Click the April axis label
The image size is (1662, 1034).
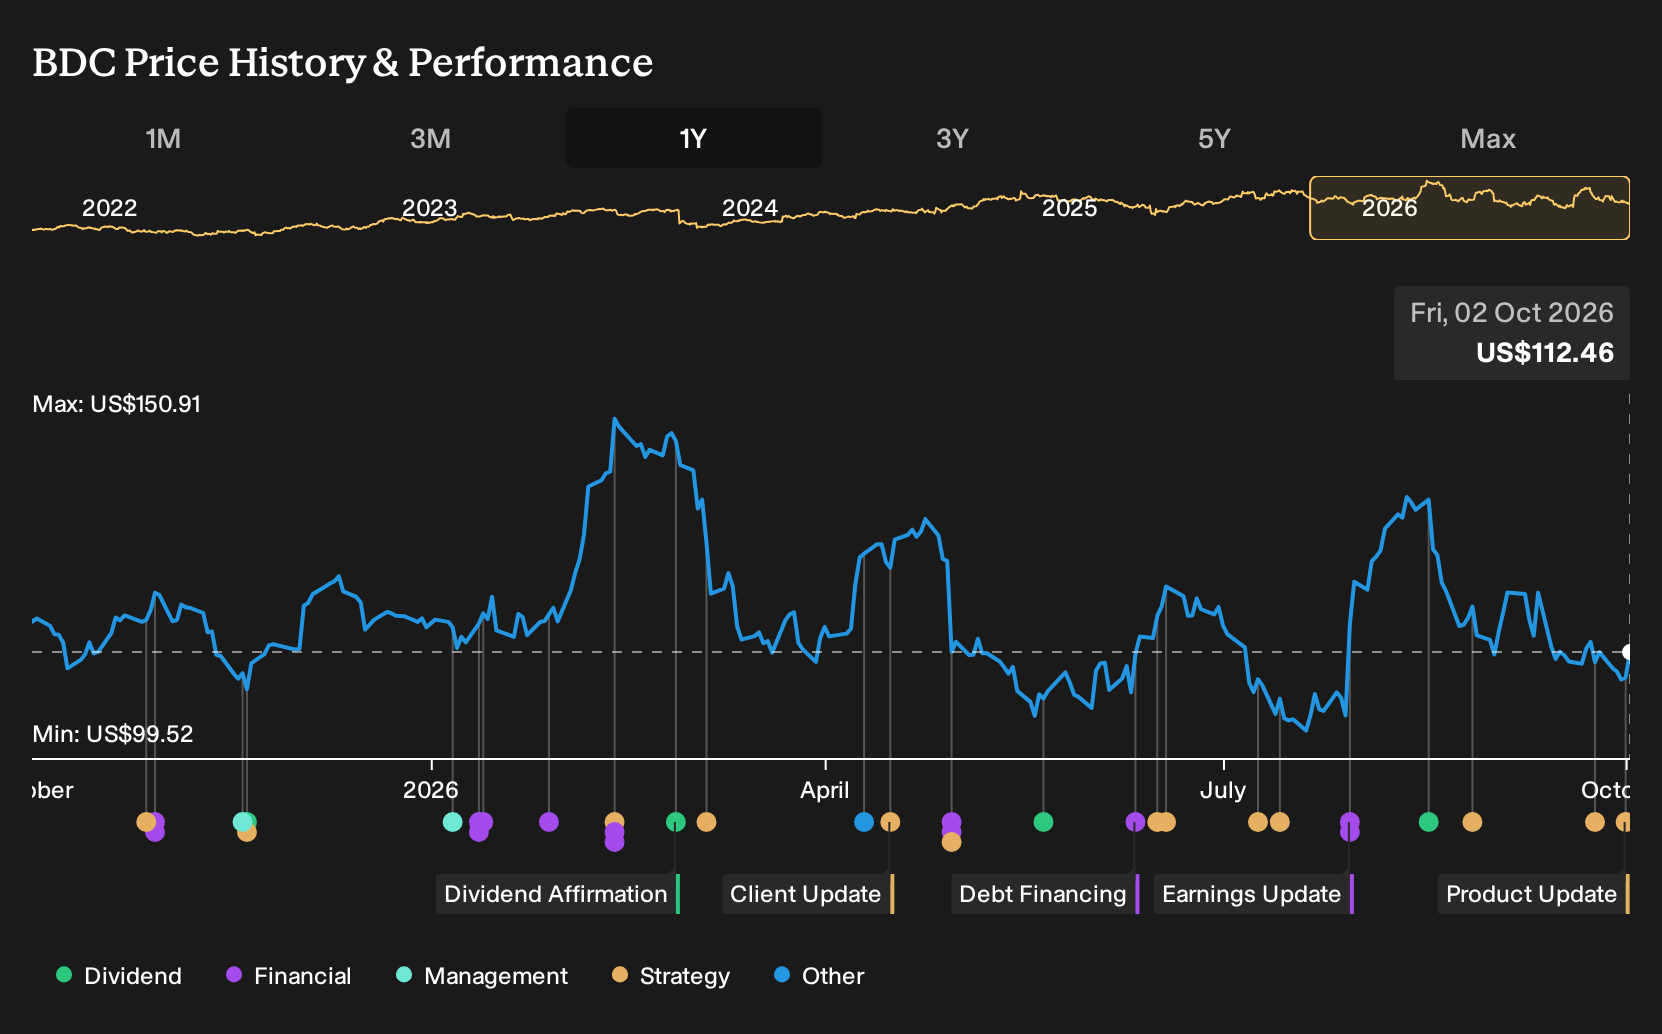tap(825, 790)
